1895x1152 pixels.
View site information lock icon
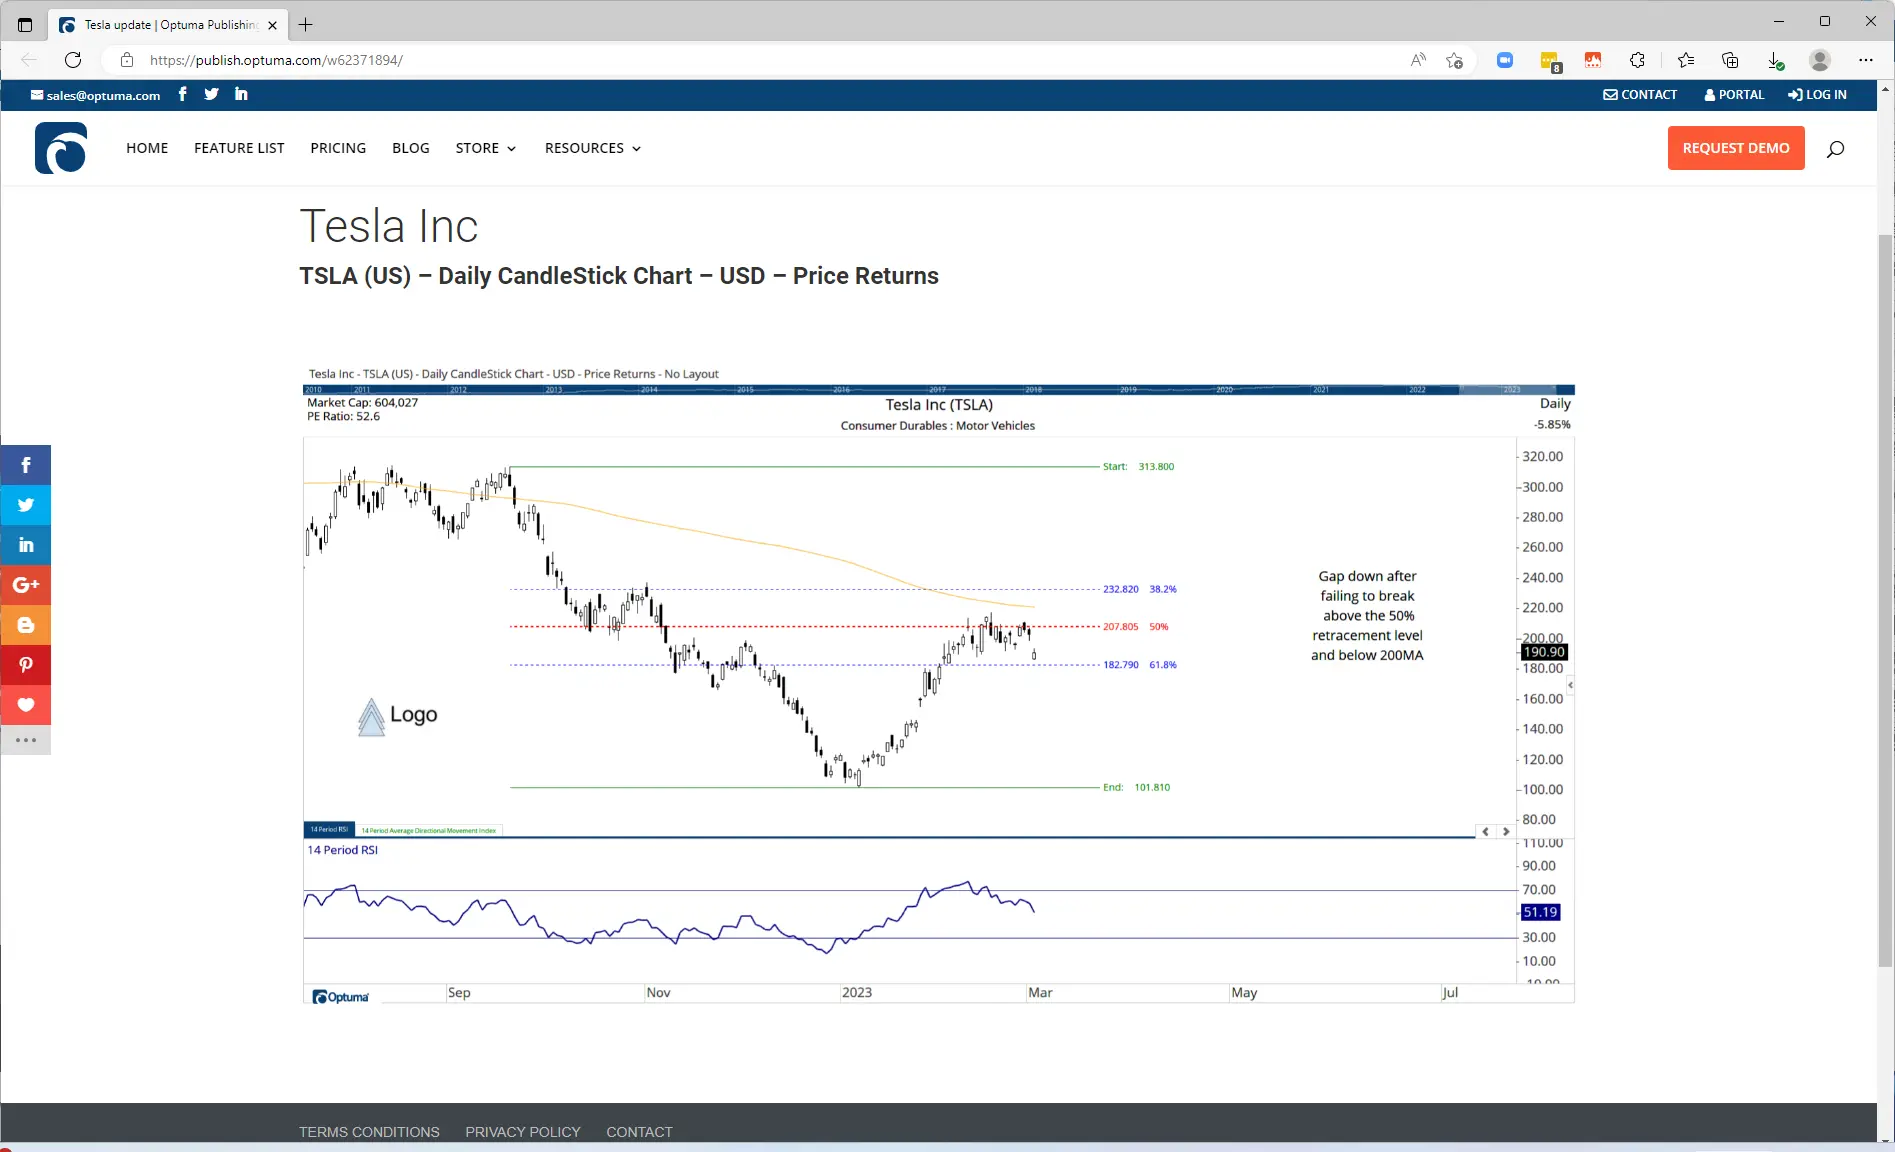click(127, 60)
